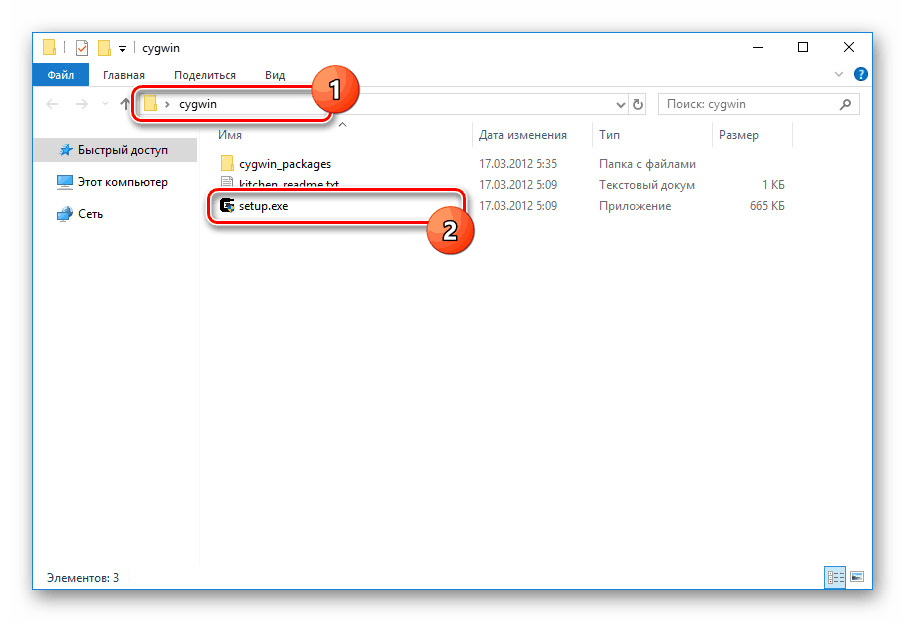Viewport: 905px width, 622px height.
Task: Expand the ribbon with the chevron
Action: [x=839, y=74]
